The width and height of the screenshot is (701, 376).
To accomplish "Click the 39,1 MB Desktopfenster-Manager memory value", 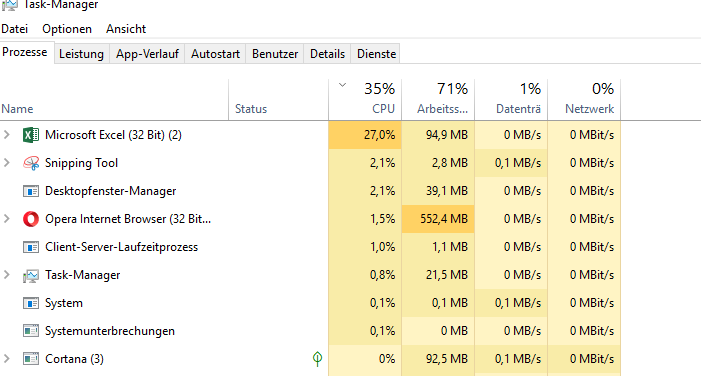I will (x=447, y=191).
